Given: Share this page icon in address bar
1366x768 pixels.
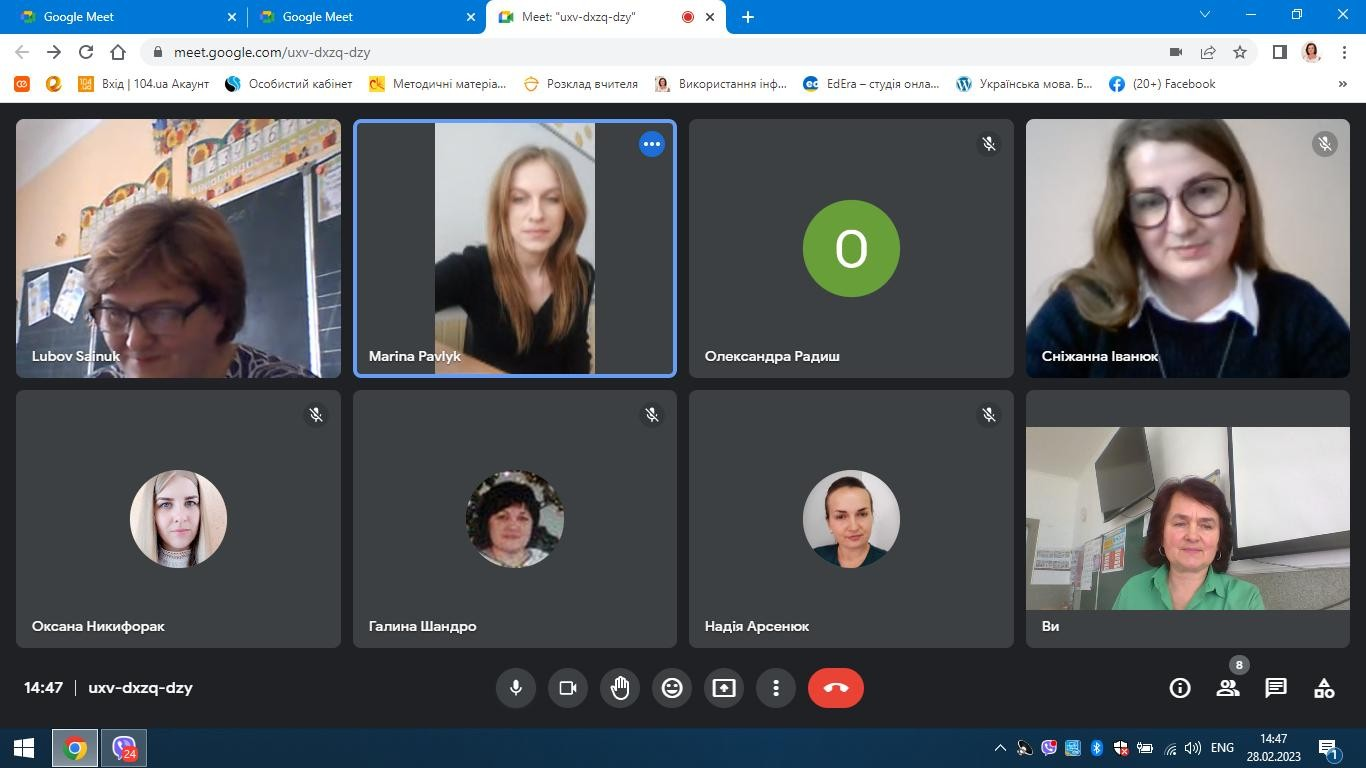Looking at the screenshot, I should (x=1208, y=52).
